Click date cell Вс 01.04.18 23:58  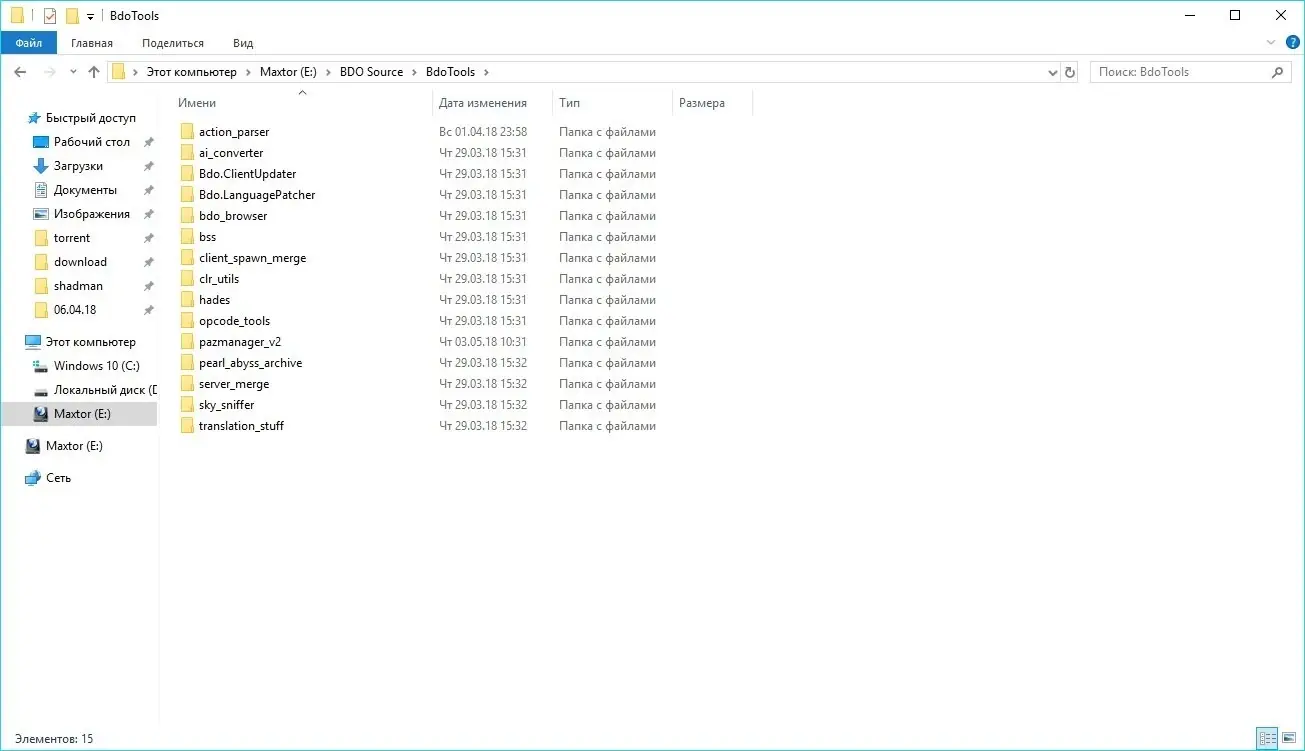click(483, 132)
